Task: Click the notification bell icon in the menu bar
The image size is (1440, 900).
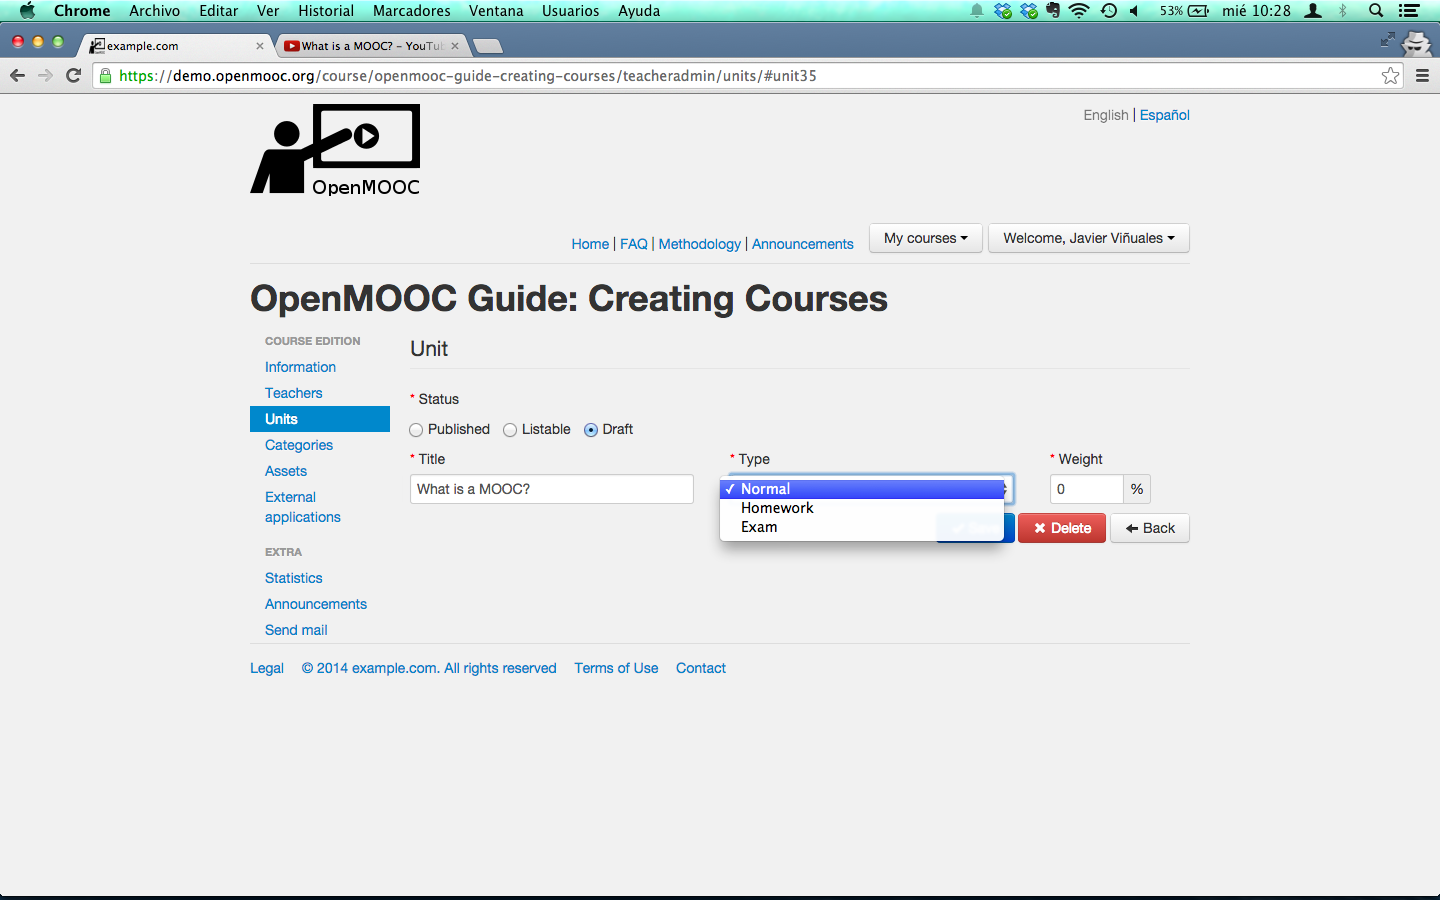Action: tap(977, 11)
